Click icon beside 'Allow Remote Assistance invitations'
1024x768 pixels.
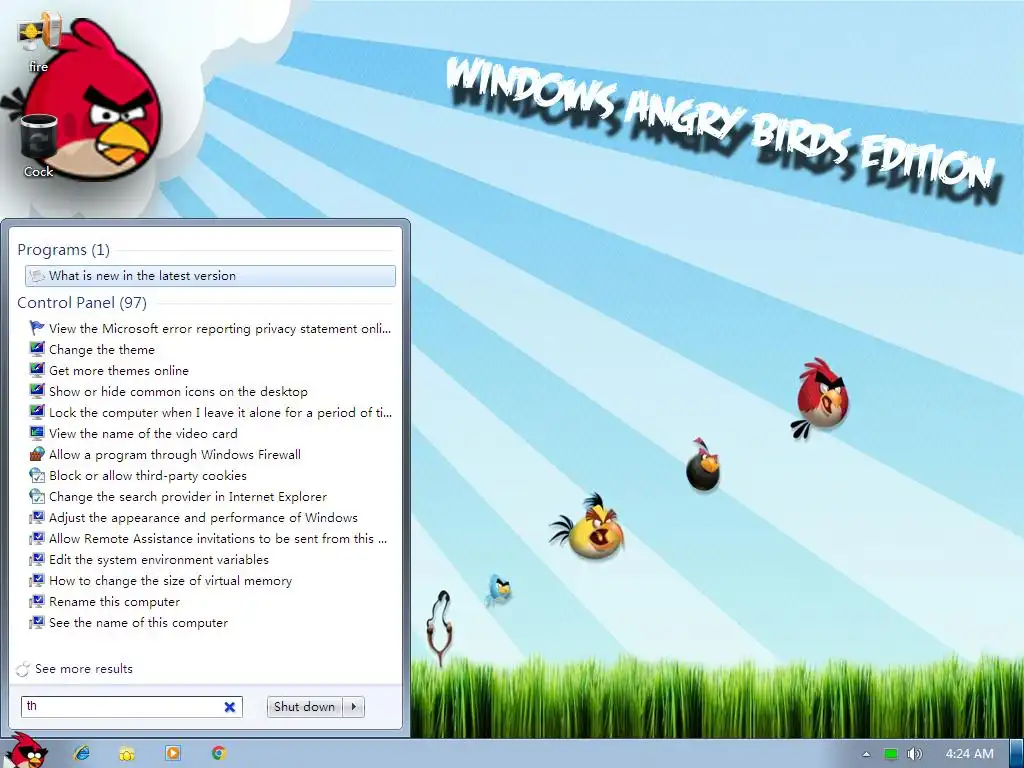[x=37, y=538]
